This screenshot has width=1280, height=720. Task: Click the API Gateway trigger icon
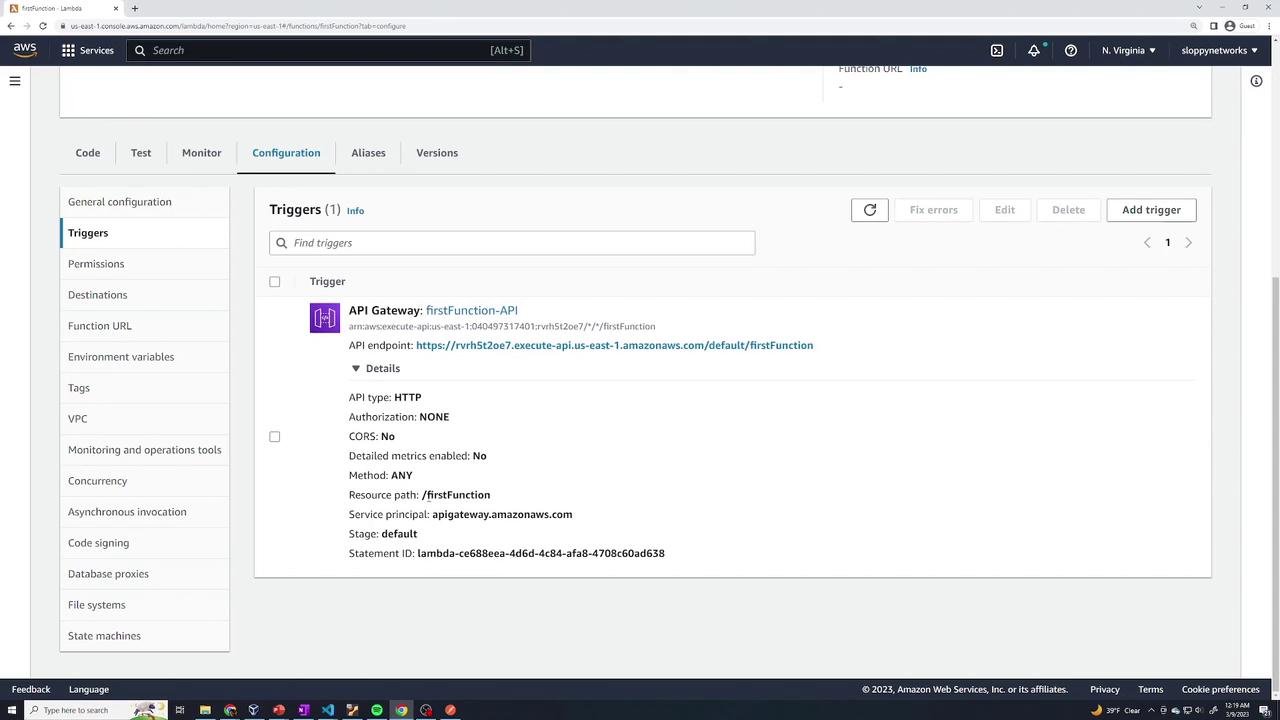(x=325, y=318)
